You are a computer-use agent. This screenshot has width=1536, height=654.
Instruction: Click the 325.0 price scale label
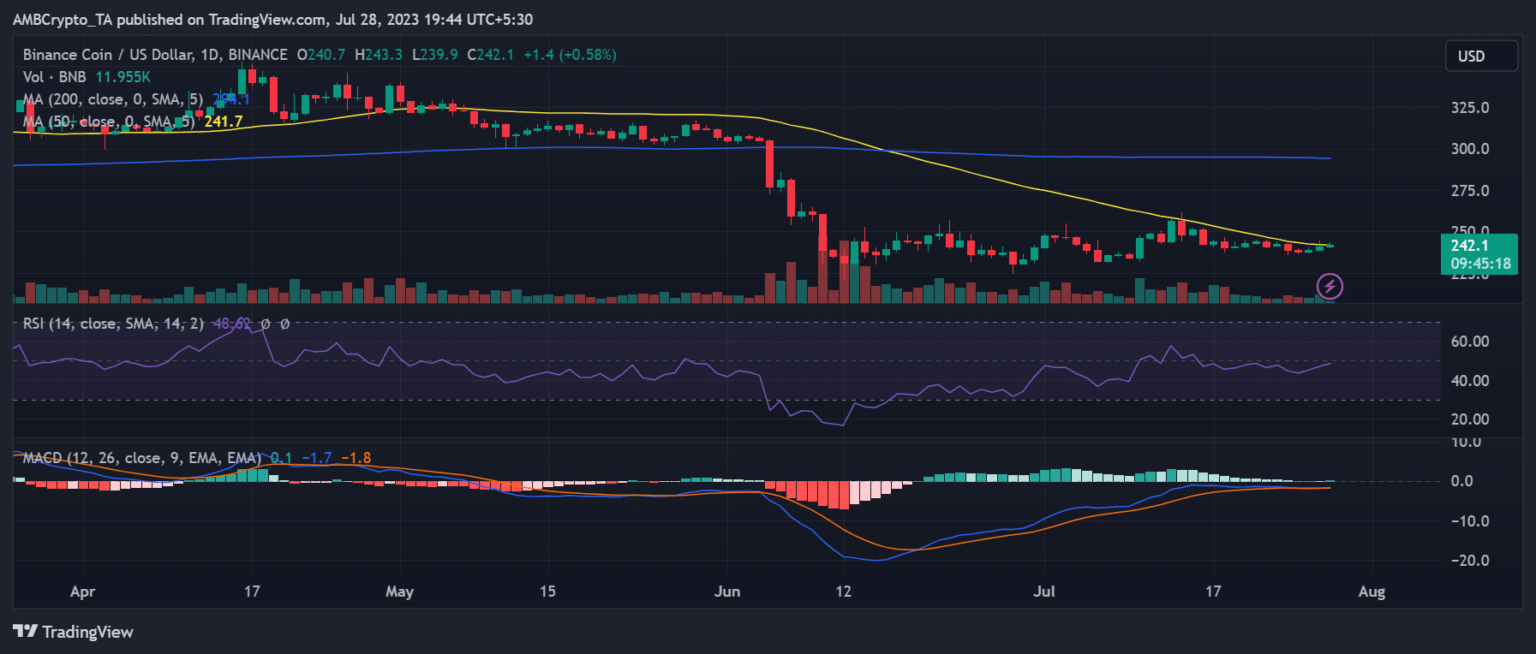[1472, 107]
